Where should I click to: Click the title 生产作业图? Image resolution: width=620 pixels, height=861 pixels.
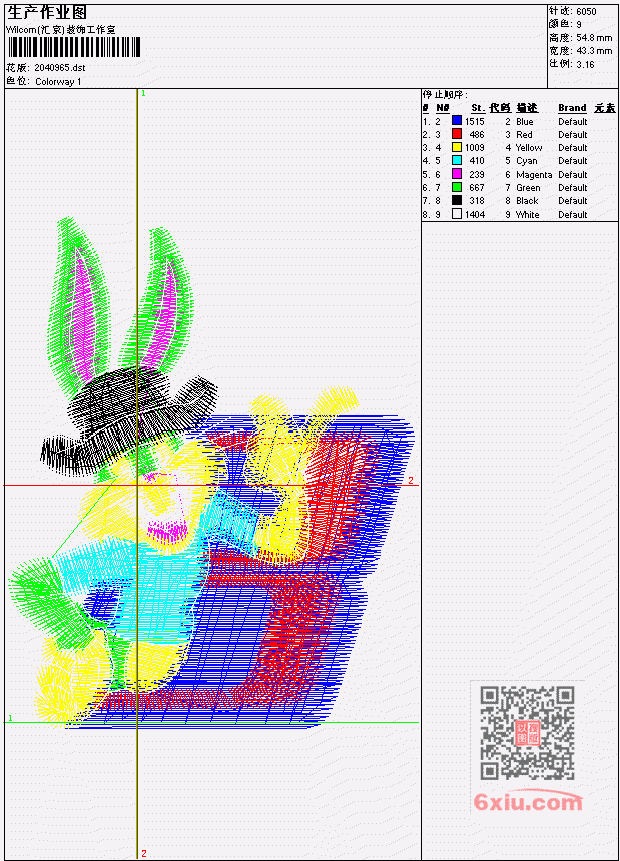tap(47, 13)
